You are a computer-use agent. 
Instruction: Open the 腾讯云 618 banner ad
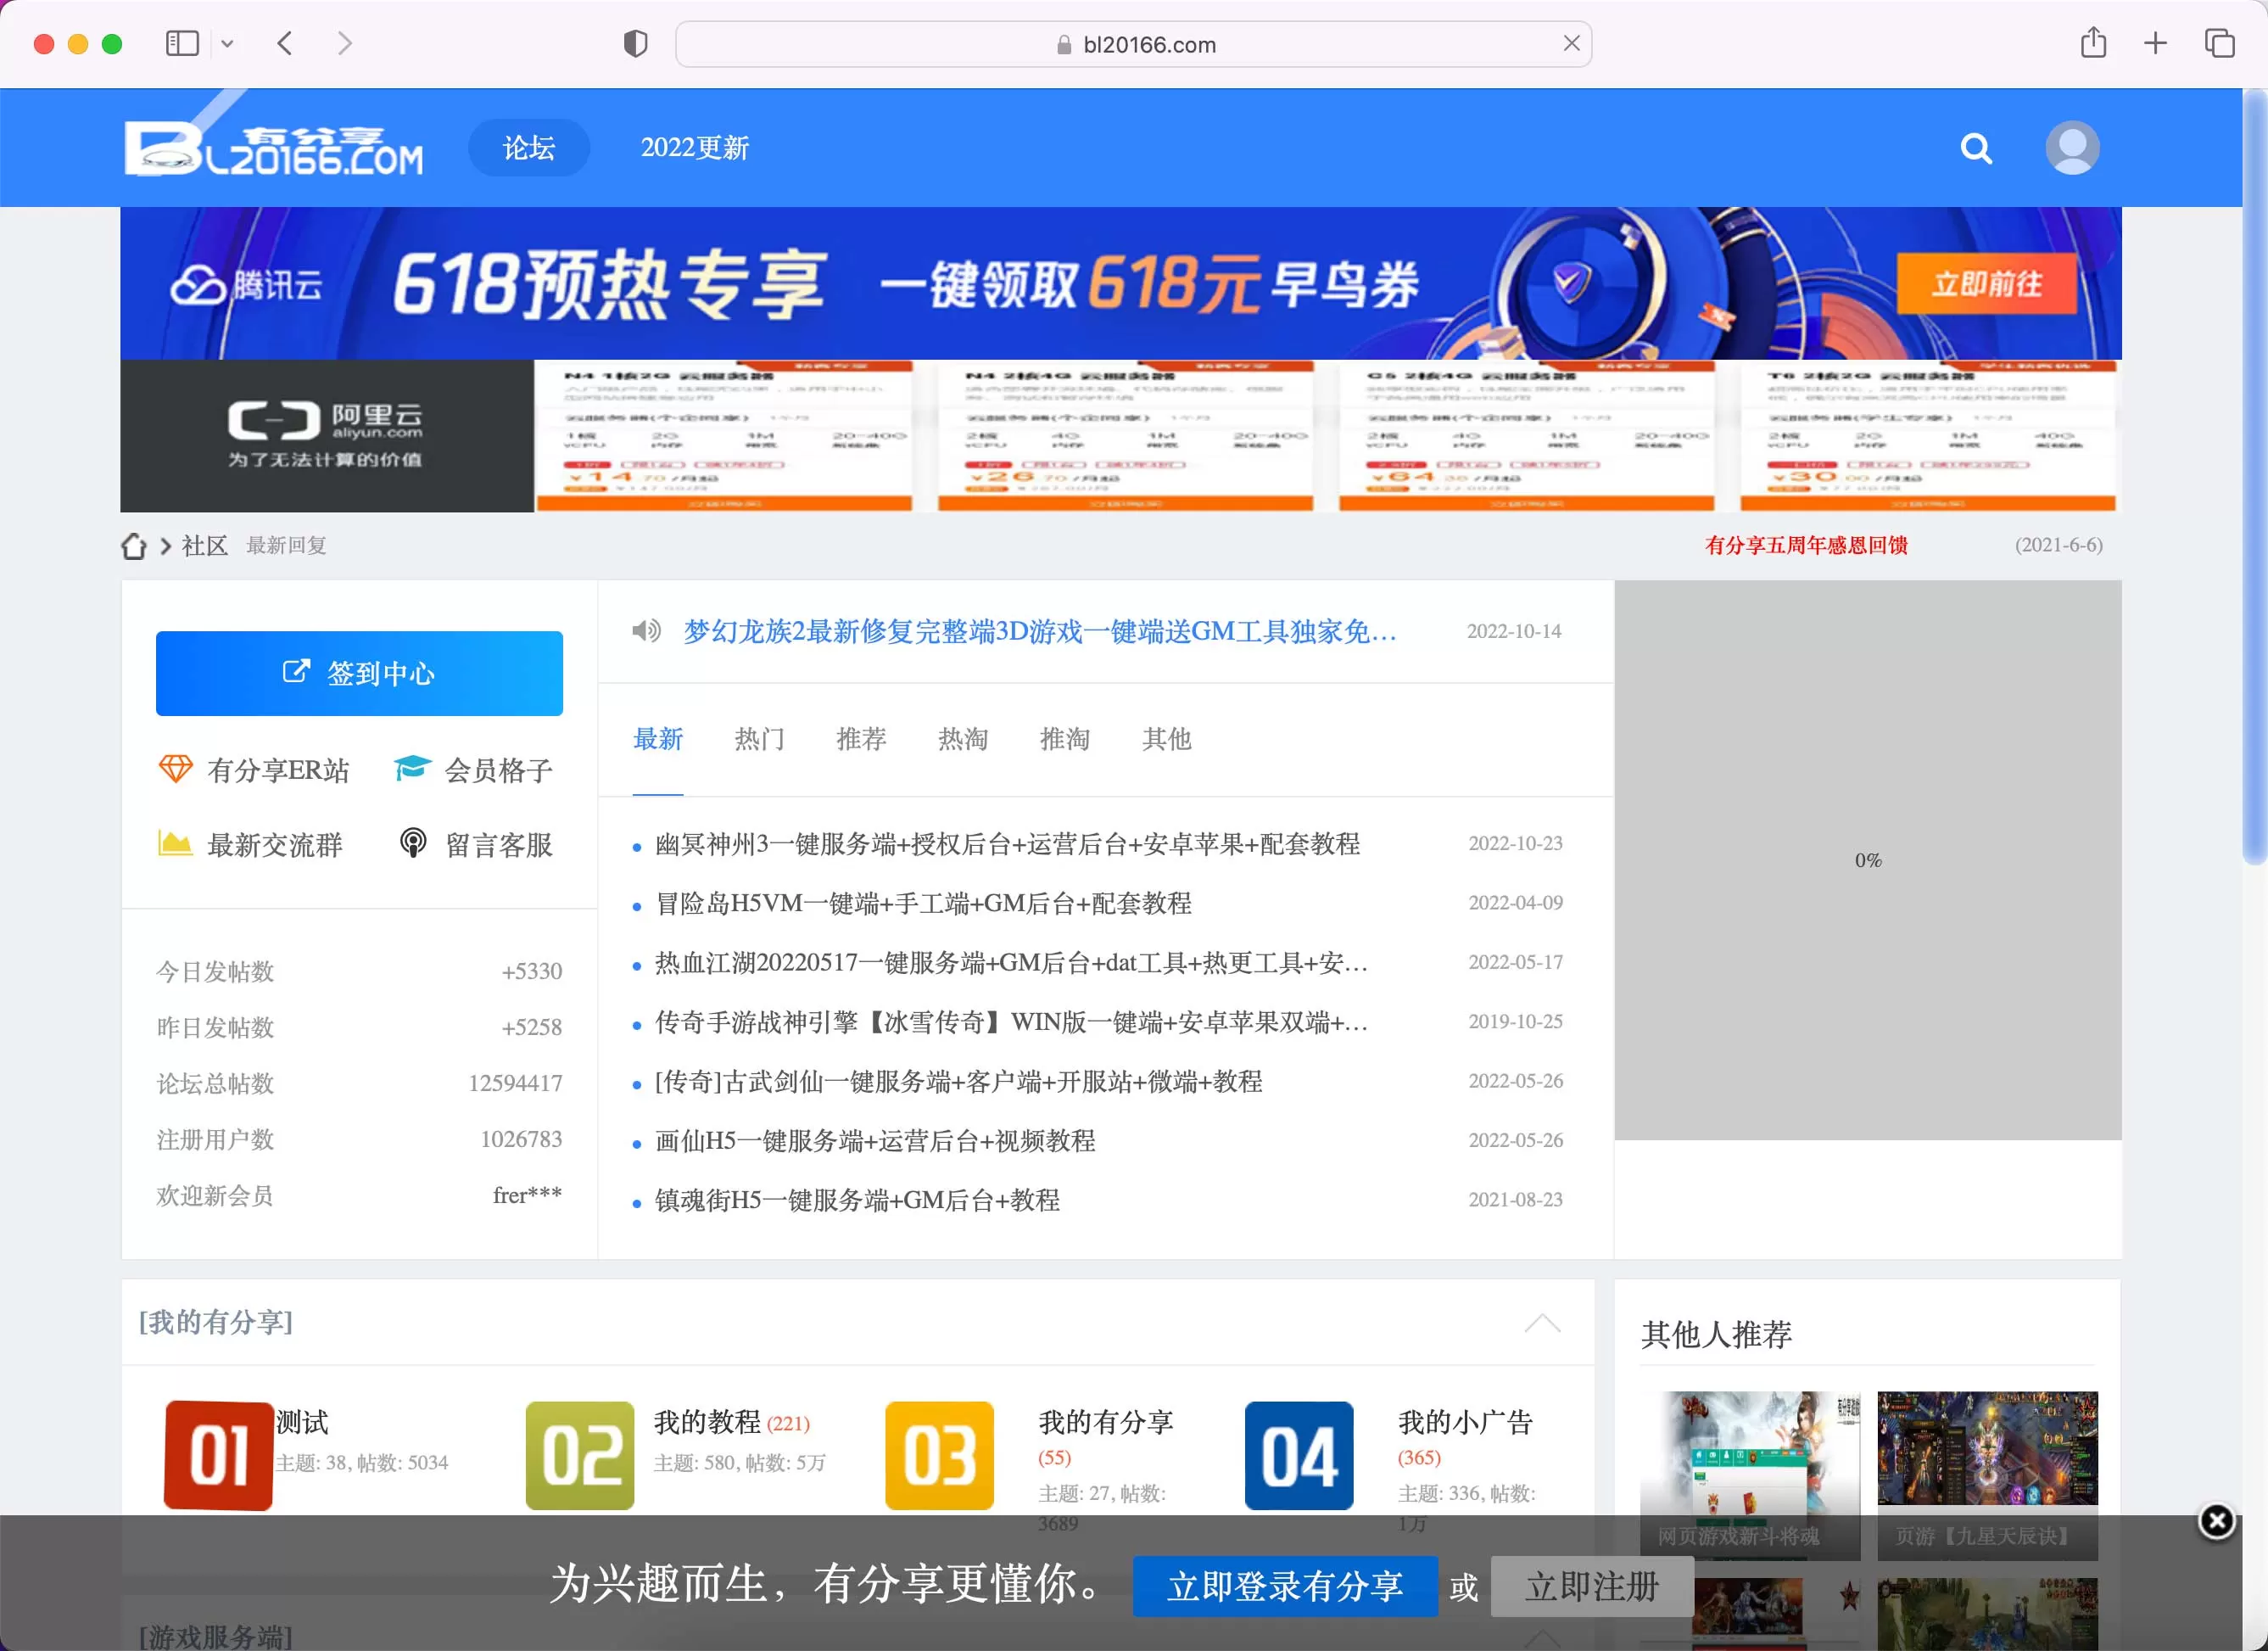pyautogui.click(x=1121, y=283)
